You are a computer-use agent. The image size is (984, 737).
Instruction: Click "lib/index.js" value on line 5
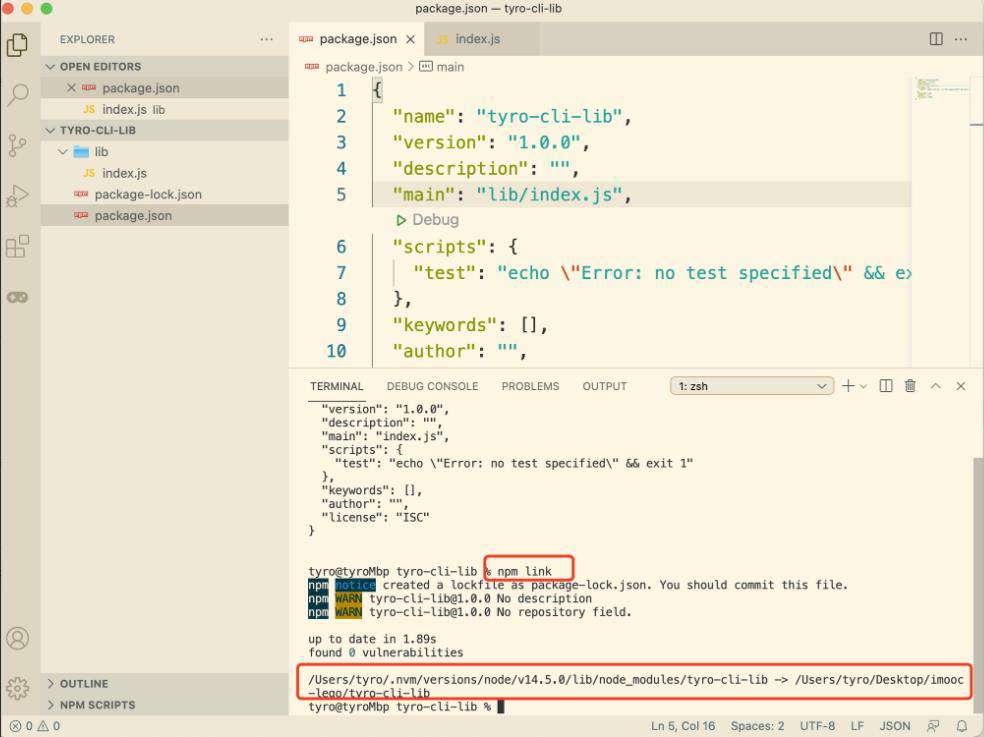point(549,195)
